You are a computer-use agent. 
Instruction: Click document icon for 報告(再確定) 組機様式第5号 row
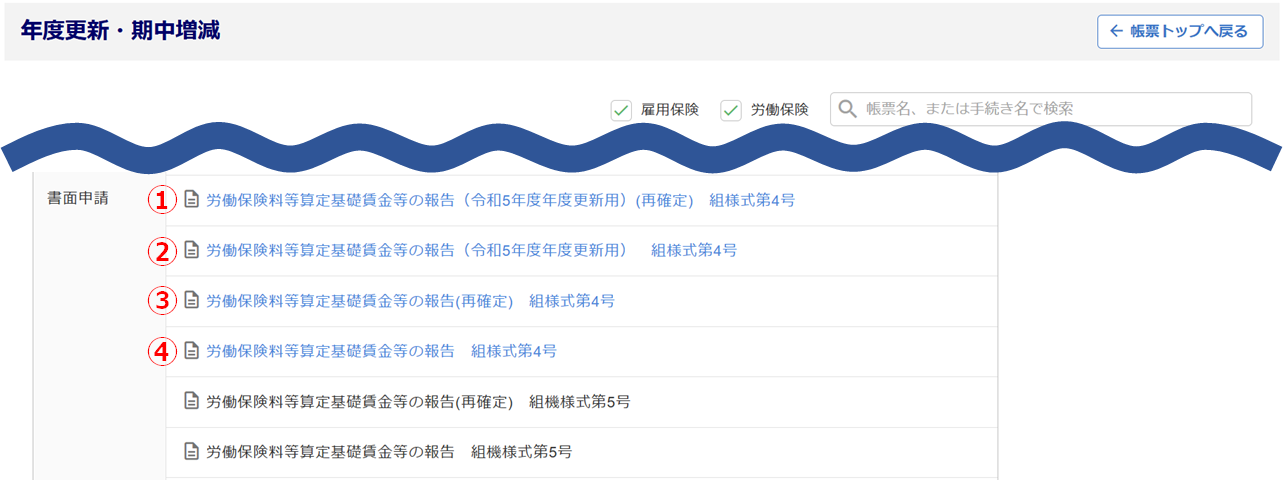pyautogui.click(x=192, y=402)
